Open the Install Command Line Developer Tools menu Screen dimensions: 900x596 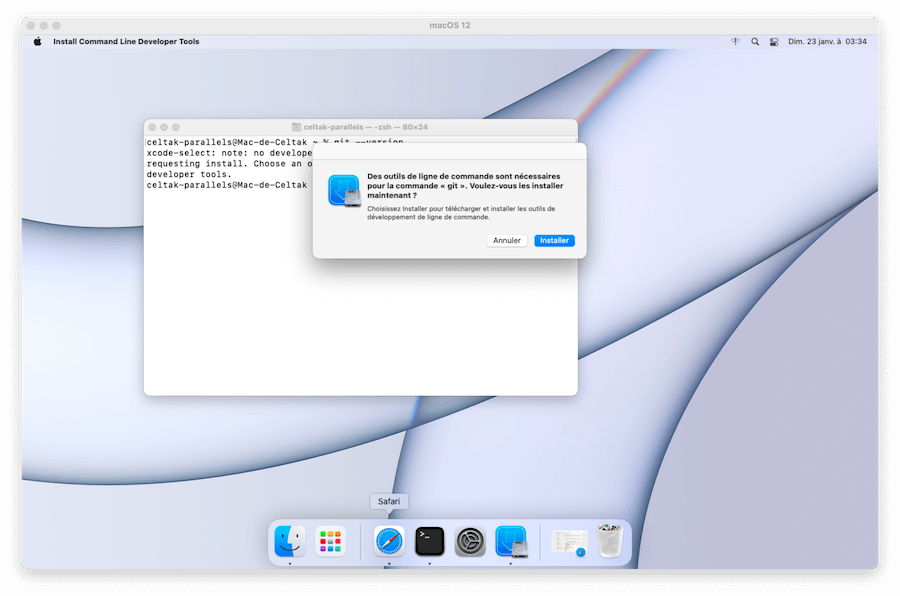click(x=126, y=41)
